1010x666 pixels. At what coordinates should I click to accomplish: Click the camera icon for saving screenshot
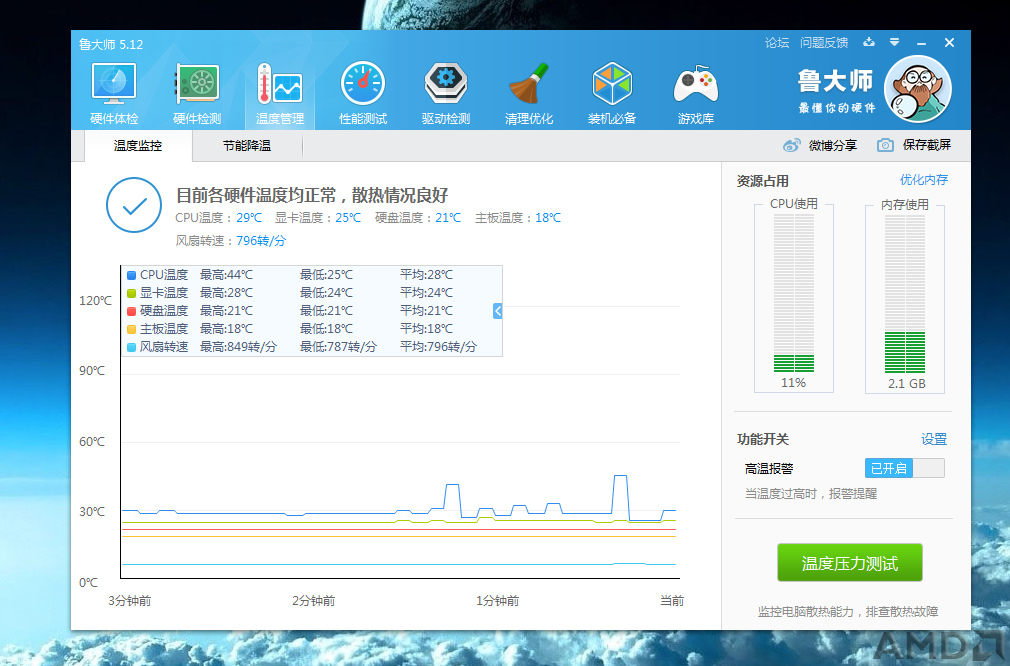point(885,145)
